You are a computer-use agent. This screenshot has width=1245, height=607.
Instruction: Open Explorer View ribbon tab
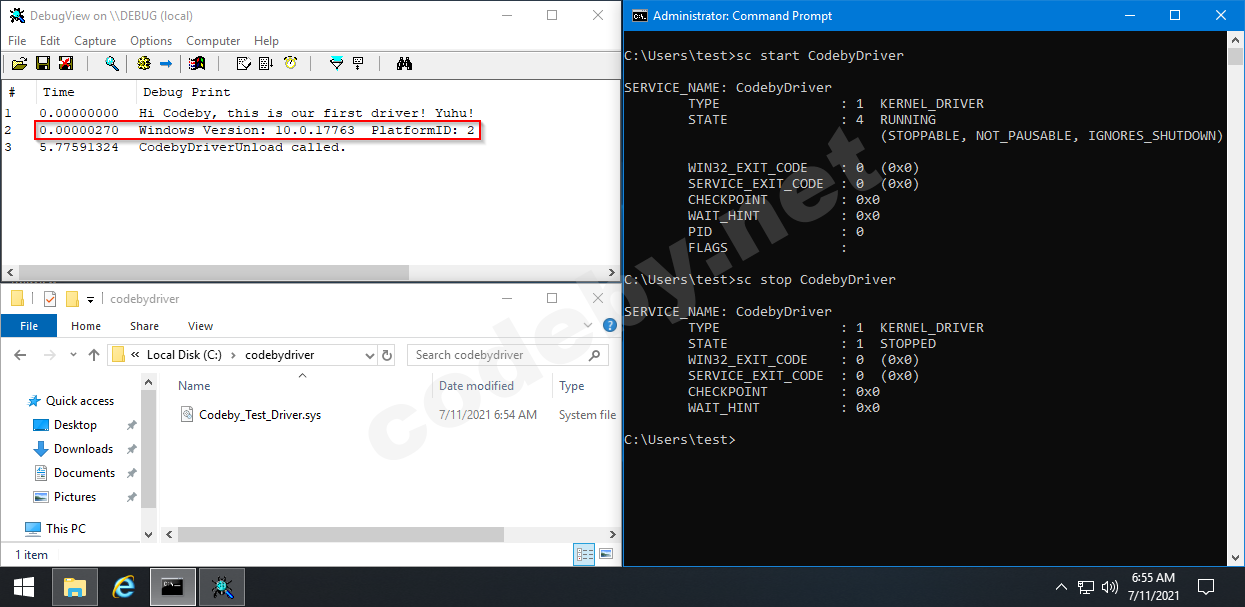coord(200,326)
